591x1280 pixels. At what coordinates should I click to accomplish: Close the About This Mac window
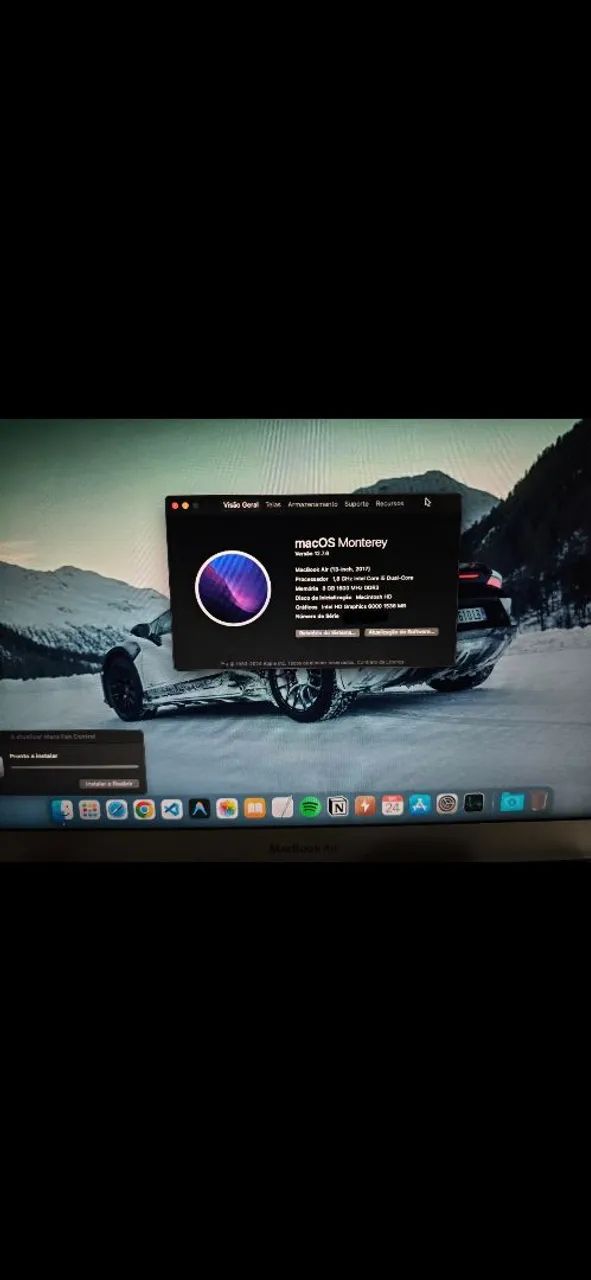click(x=175, y=506)
